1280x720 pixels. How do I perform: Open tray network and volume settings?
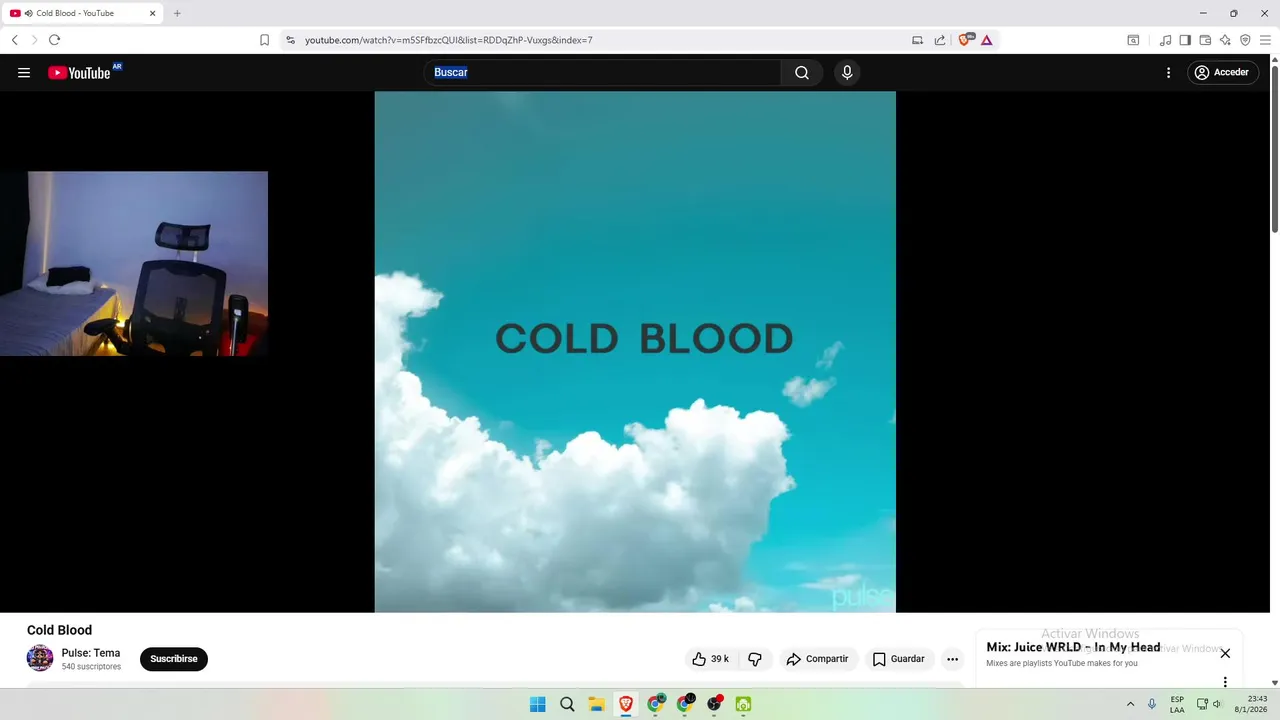[1209, 704]
